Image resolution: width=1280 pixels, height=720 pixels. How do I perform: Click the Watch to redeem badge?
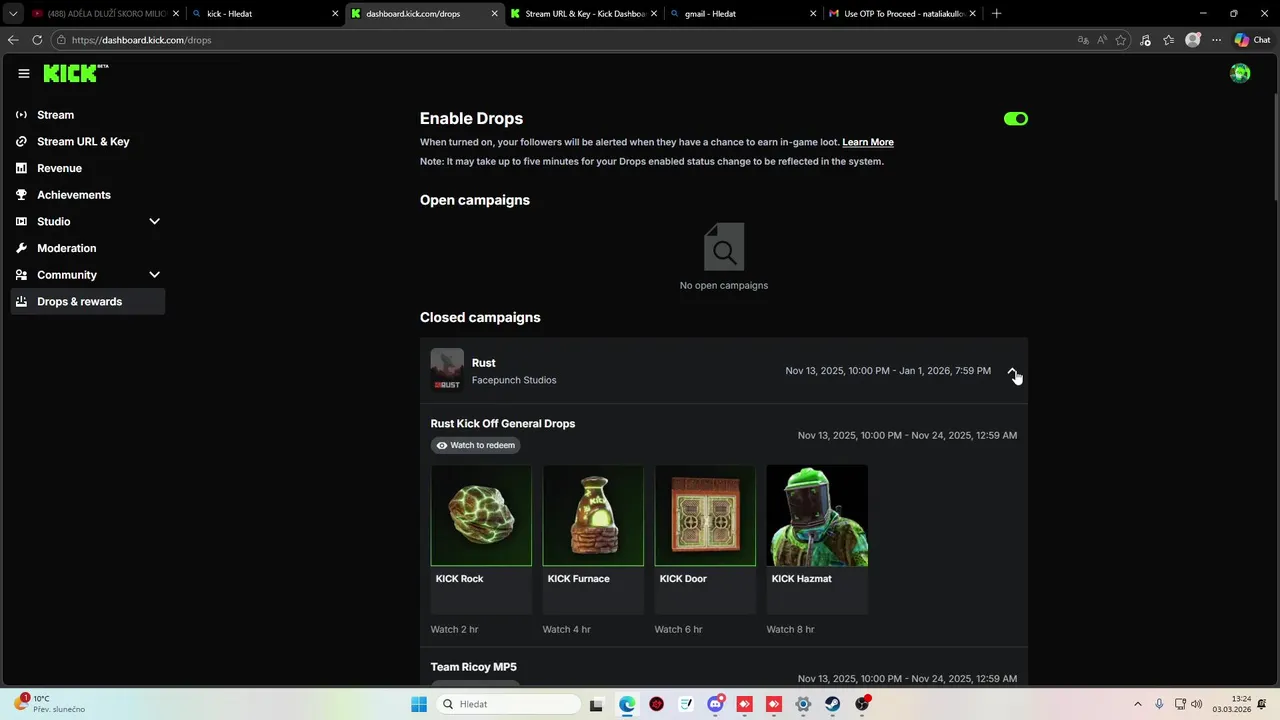[476, 445]
